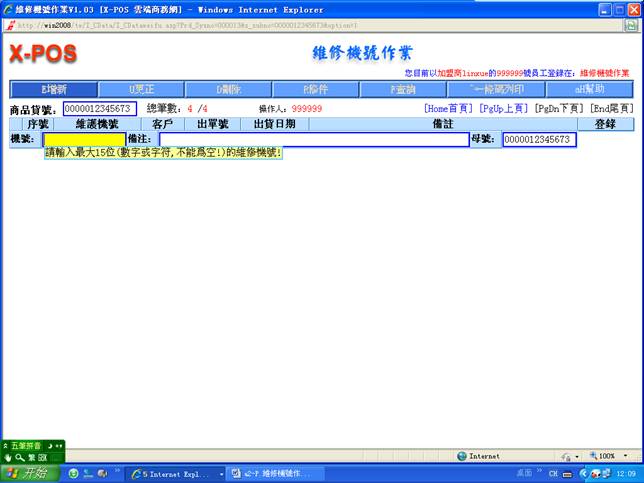The width and height of the screenshot is (644, 483).
Task: Click the 備注 remarks text field
Action: pyautogui.click(x=313, y=140)
